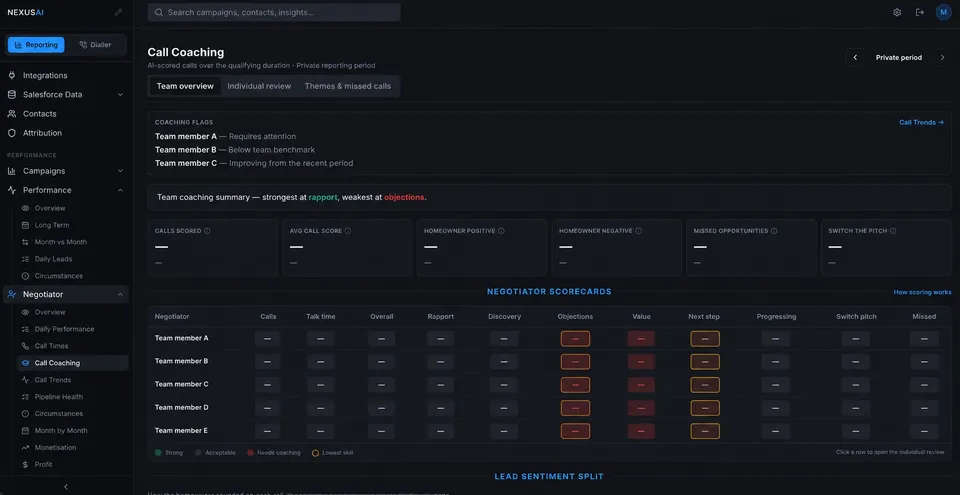
Task: Open Circumstances under Performance
Action: tap(59, 276)
